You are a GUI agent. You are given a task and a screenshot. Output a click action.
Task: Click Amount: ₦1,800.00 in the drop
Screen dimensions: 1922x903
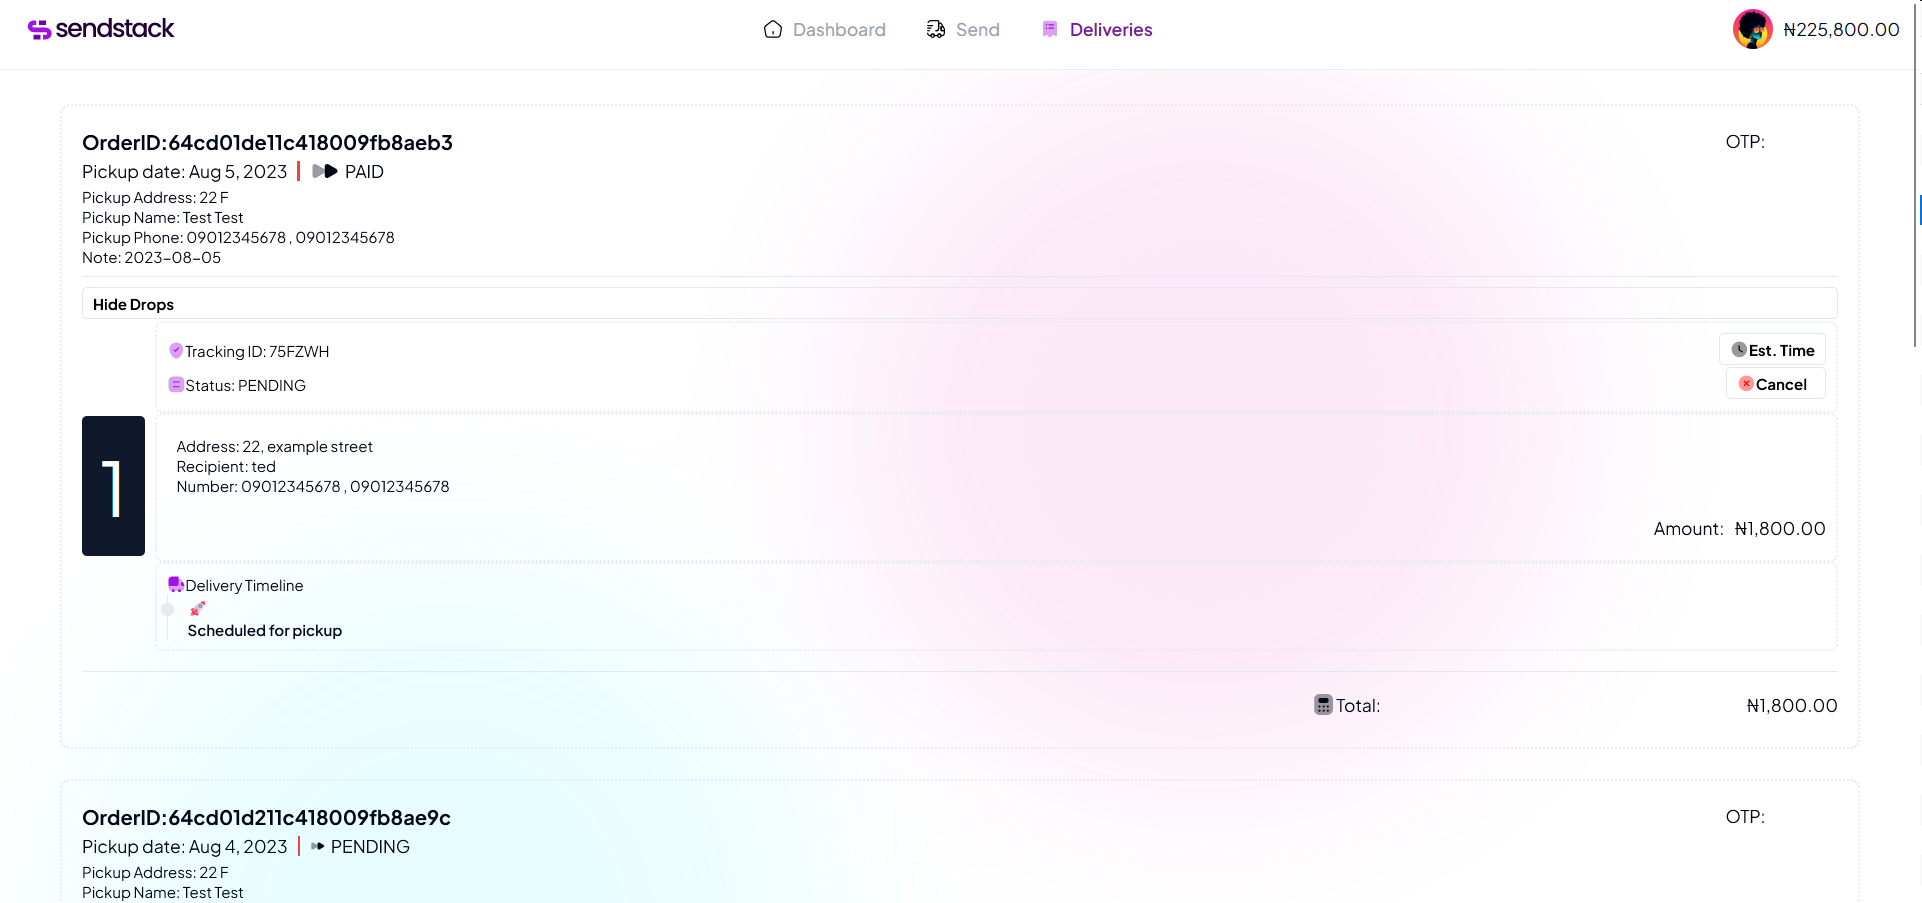[x=1739, y=529]
